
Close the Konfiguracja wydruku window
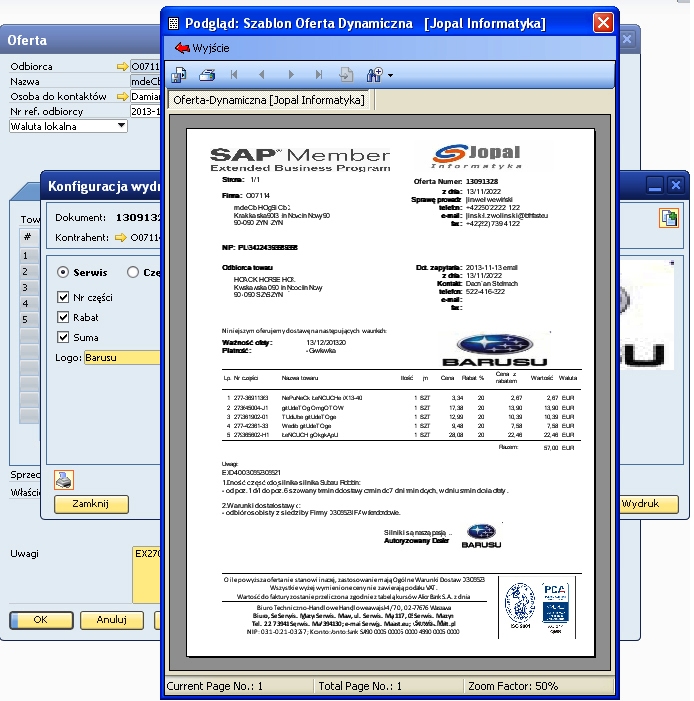[676, 185]
